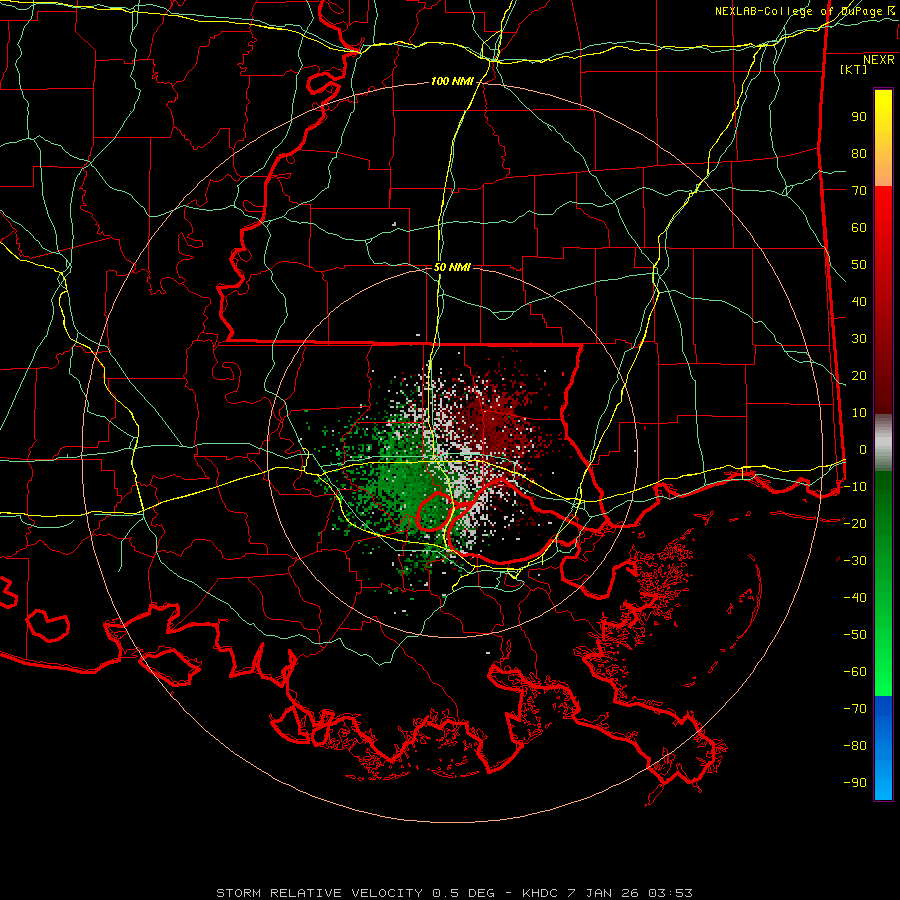This screenshot has height=900, width=900.
Task: Select the -70 knot scale label
Action: (855, 709)
